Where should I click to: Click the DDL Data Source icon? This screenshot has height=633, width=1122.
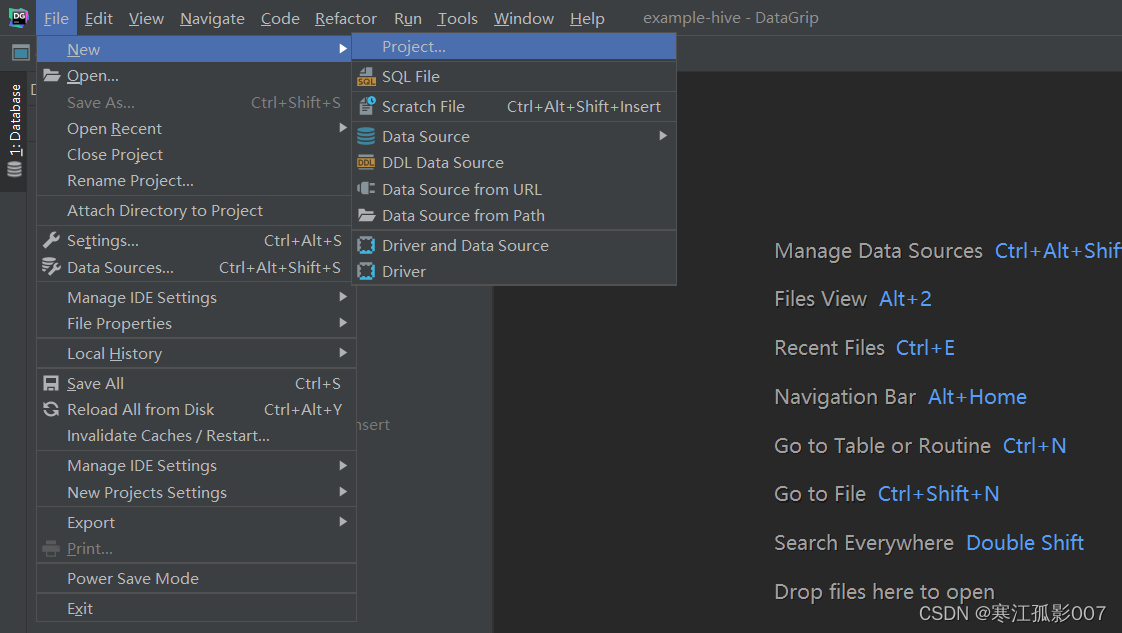(x=366, y=162)
